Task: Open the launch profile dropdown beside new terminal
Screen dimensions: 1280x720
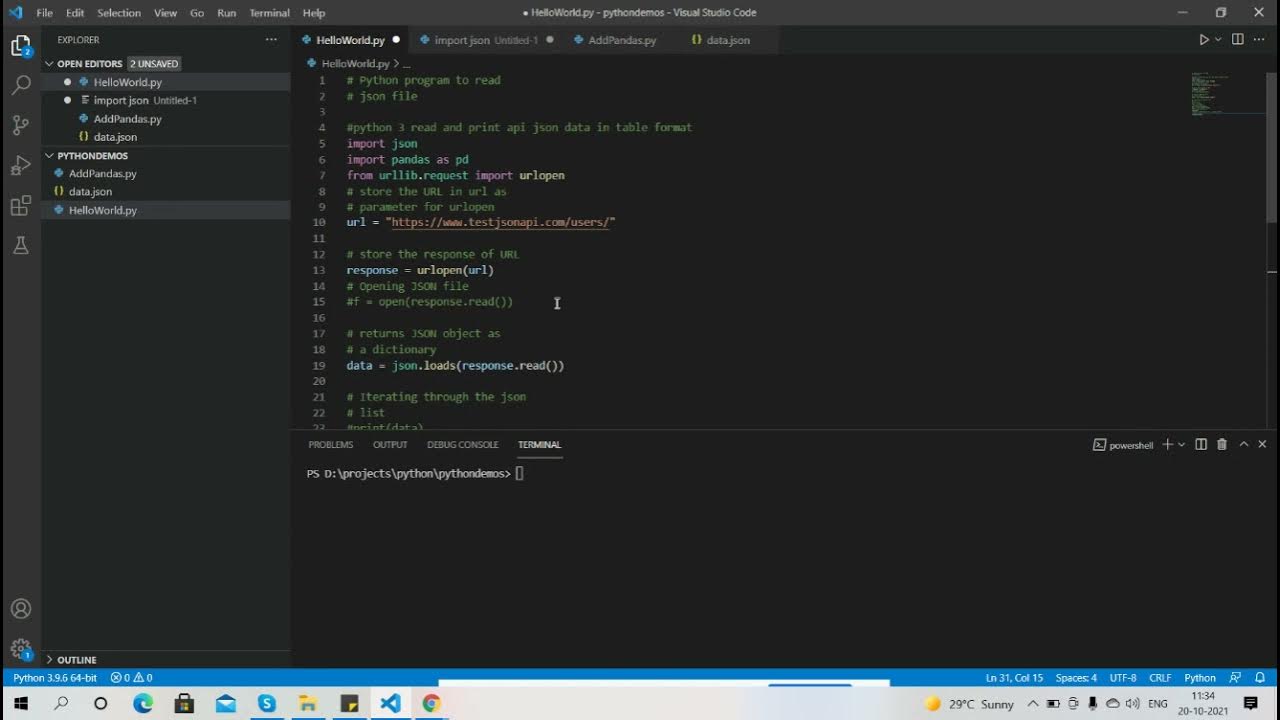Action: coord(1181,445)
